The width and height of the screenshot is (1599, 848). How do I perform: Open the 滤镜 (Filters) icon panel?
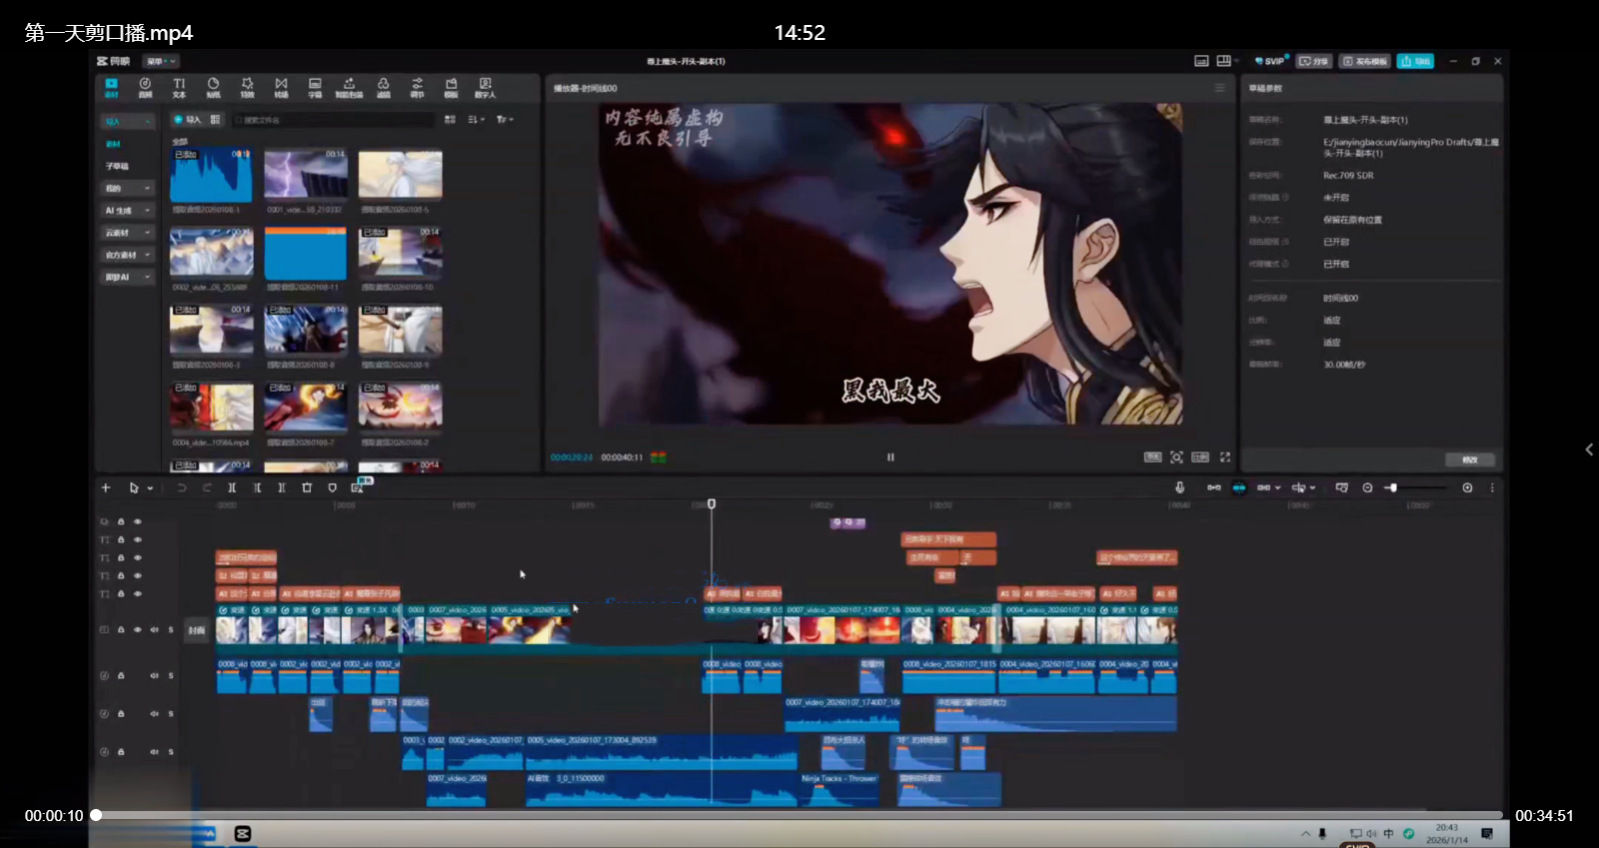point(383,87)
